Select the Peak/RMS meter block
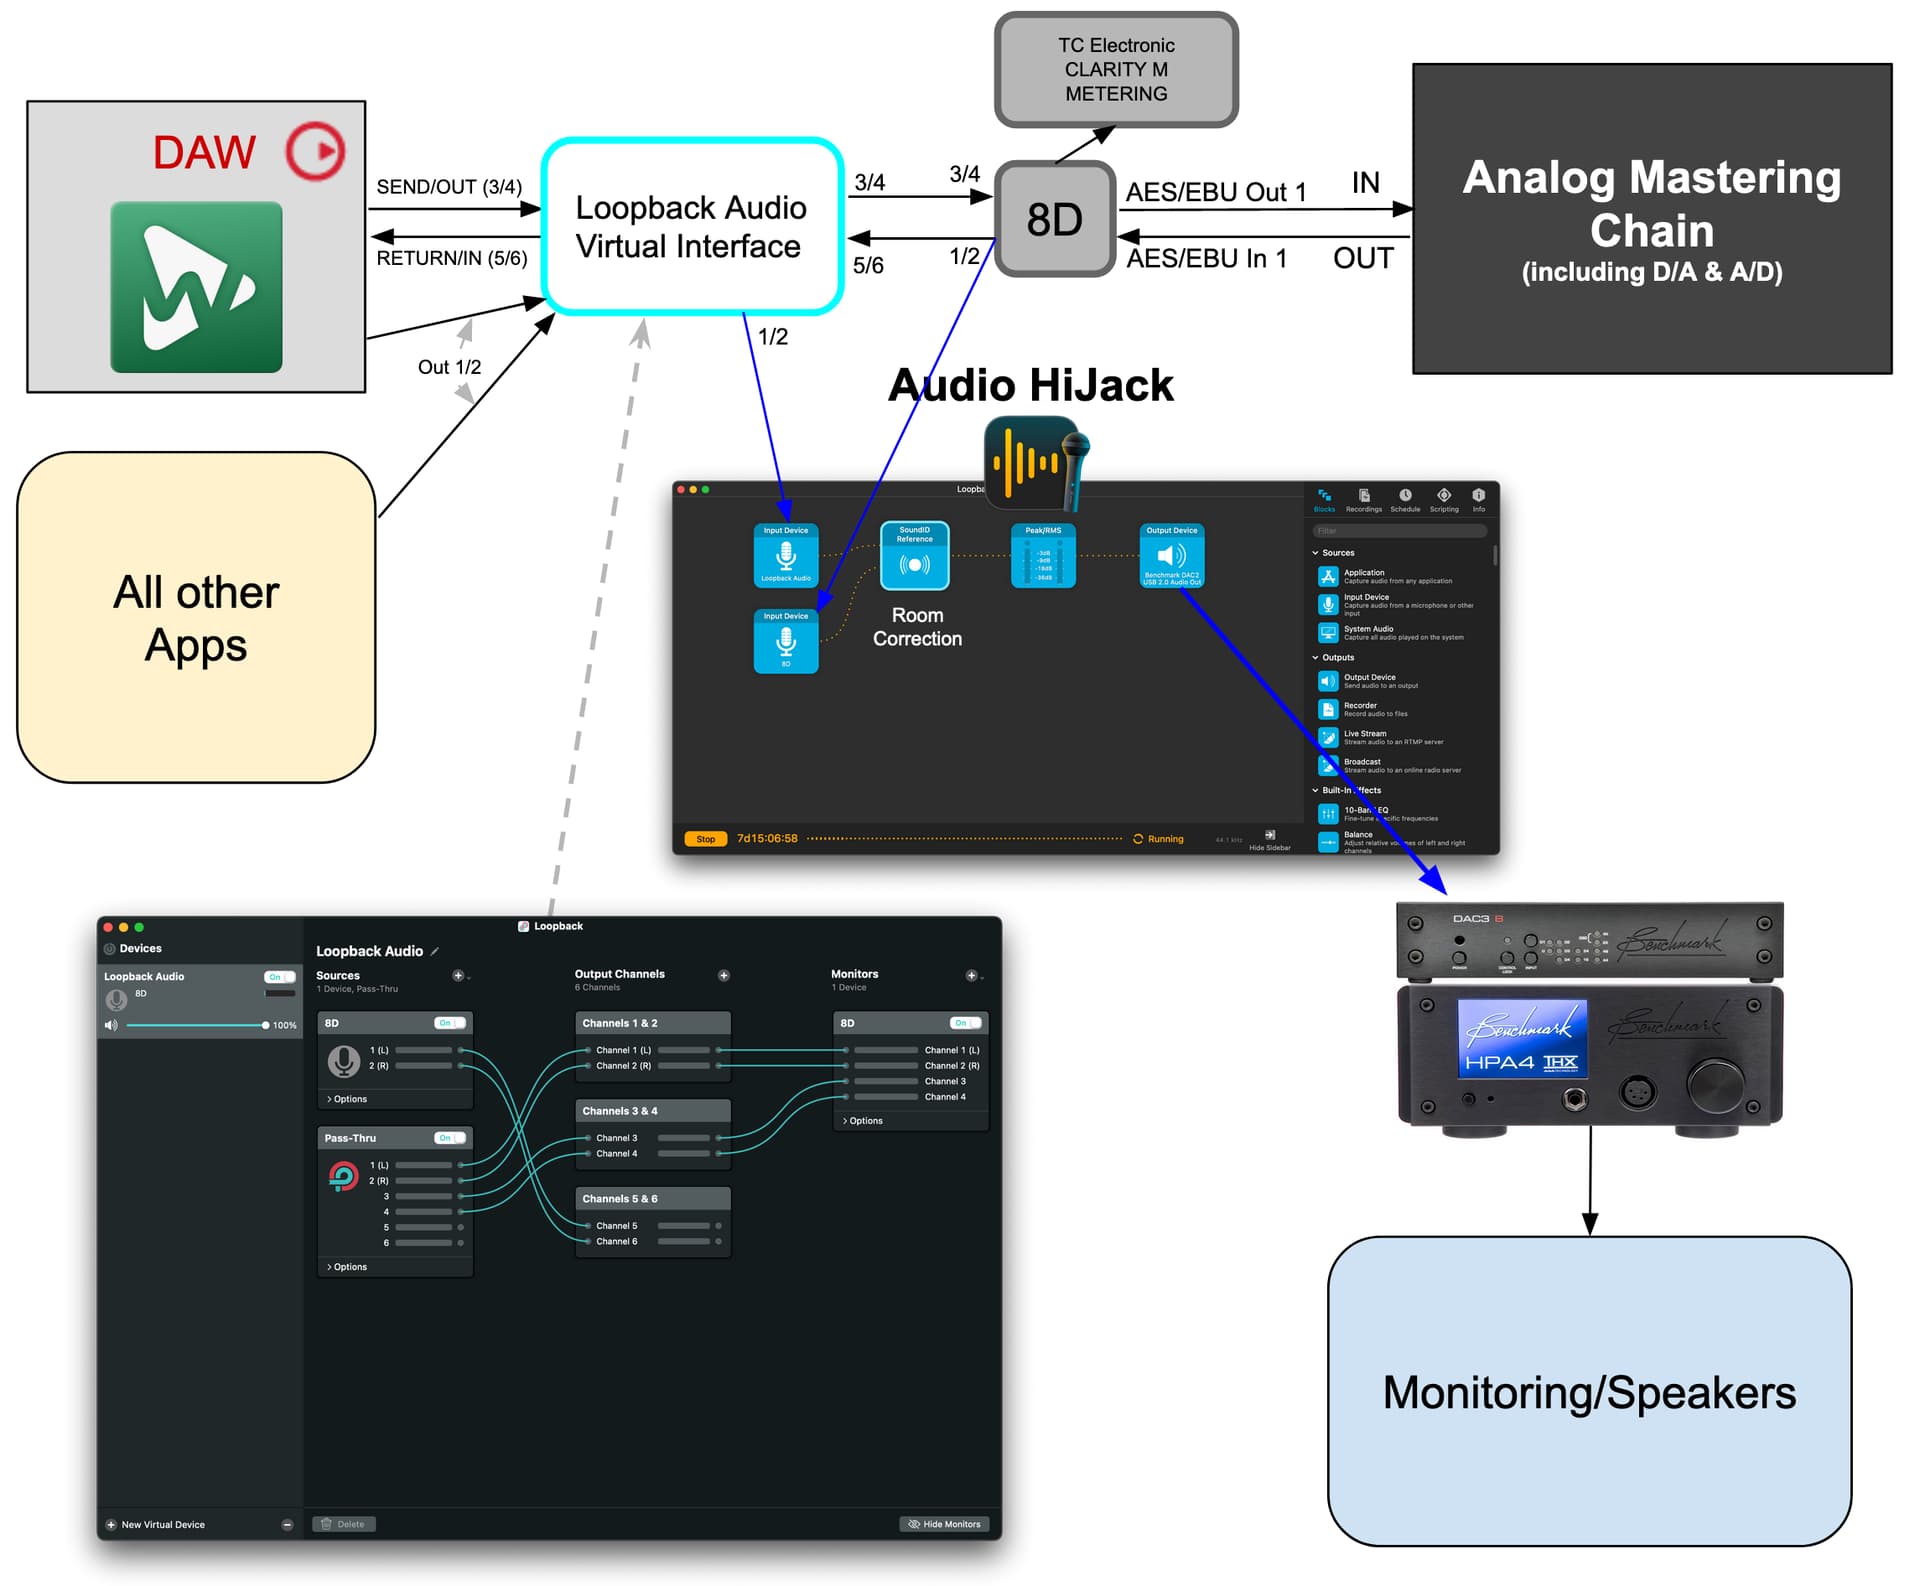1920x1586 pixels. pos(1042,556)
